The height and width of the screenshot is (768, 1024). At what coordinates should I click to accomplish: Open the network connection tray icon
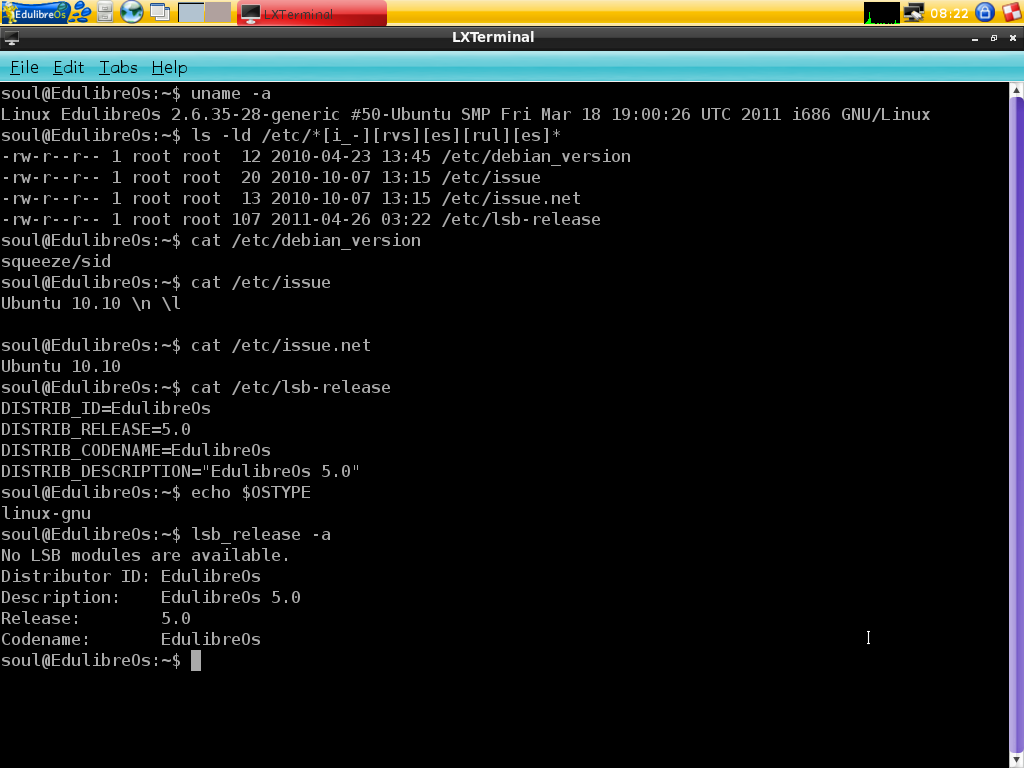[x=914, y=13]
